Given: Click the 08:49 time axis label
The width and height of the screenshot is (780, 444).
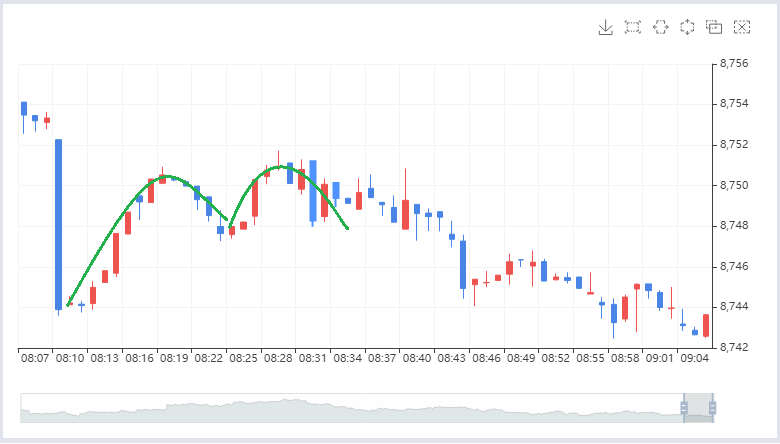Looking at the screenshot, I should pyautogui.click(x=521, y=358).
